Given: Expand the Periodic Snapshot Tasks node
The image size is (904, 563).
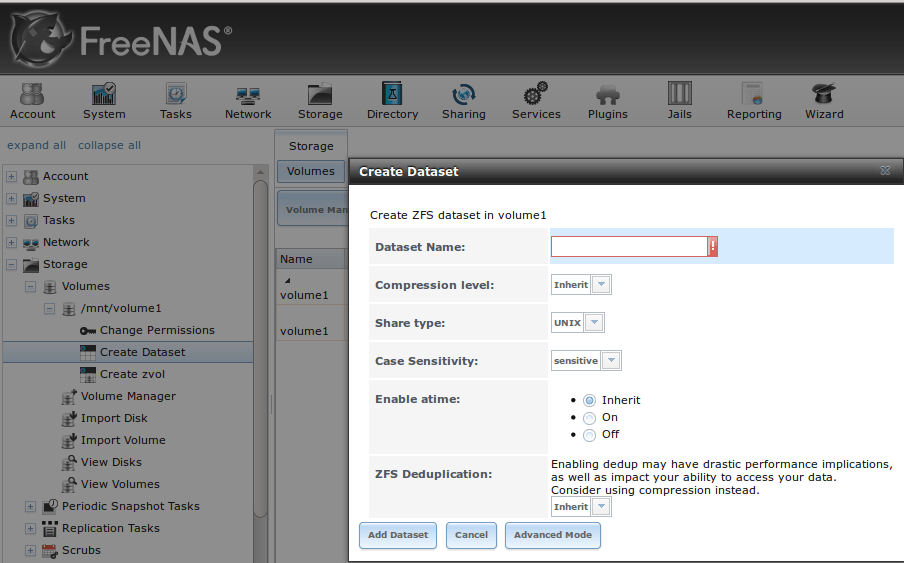Looking at the screenshot, I should 31,507.
